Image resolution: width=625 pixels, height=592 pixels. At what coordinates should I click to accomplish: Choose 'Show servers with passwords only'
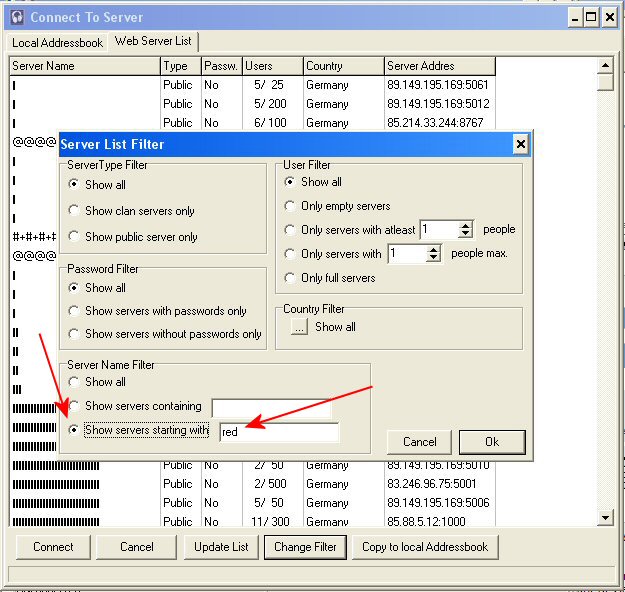point(75,311)
